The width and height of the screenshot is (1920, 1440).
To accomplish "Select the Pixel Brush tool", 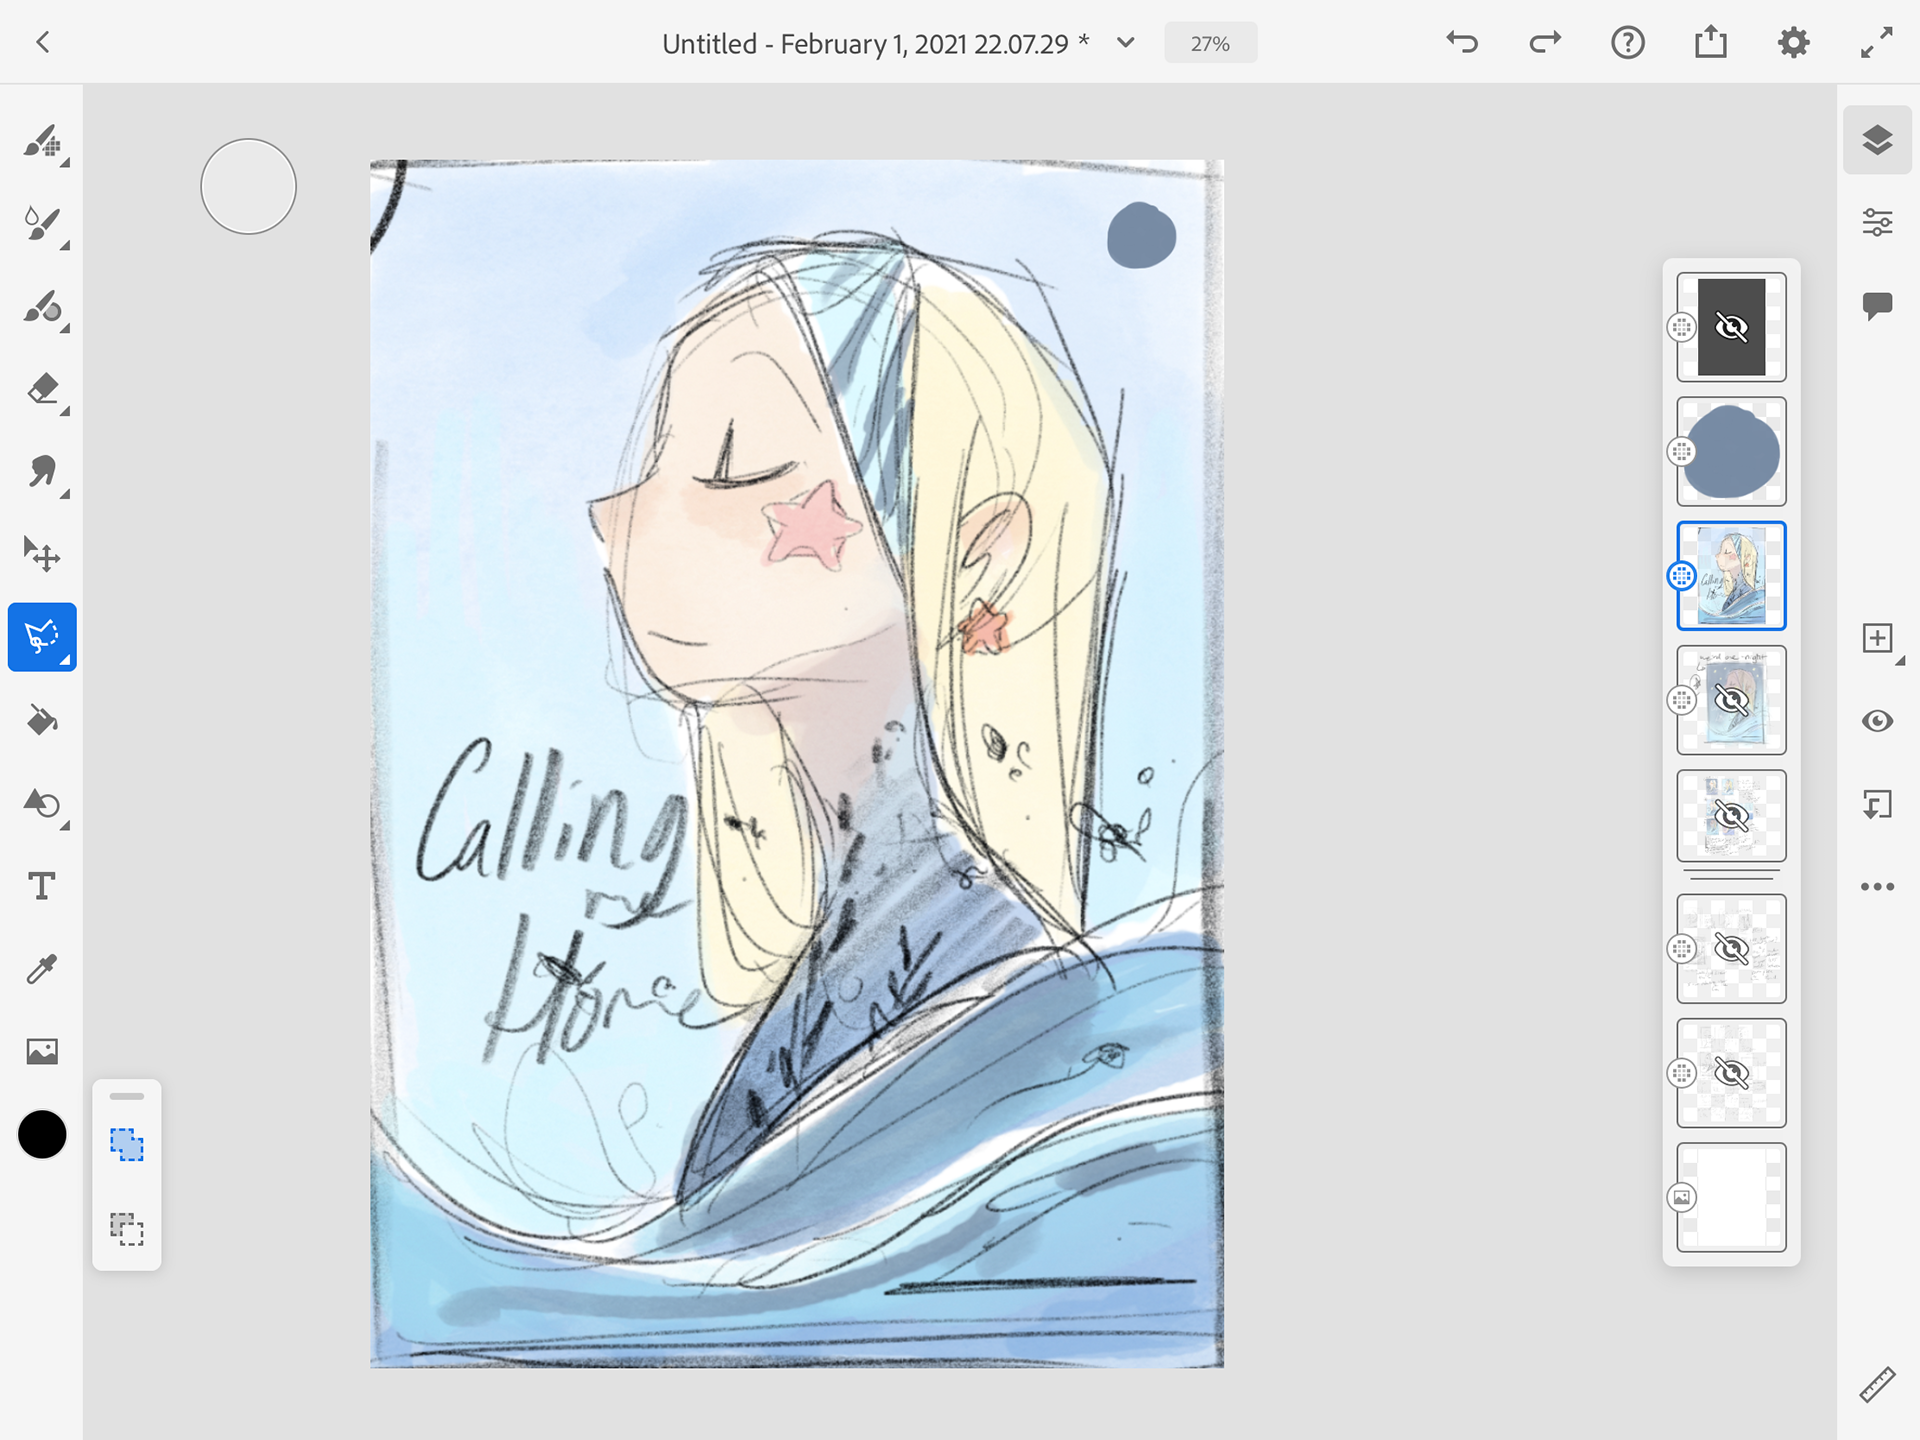I will coord(42,142).
